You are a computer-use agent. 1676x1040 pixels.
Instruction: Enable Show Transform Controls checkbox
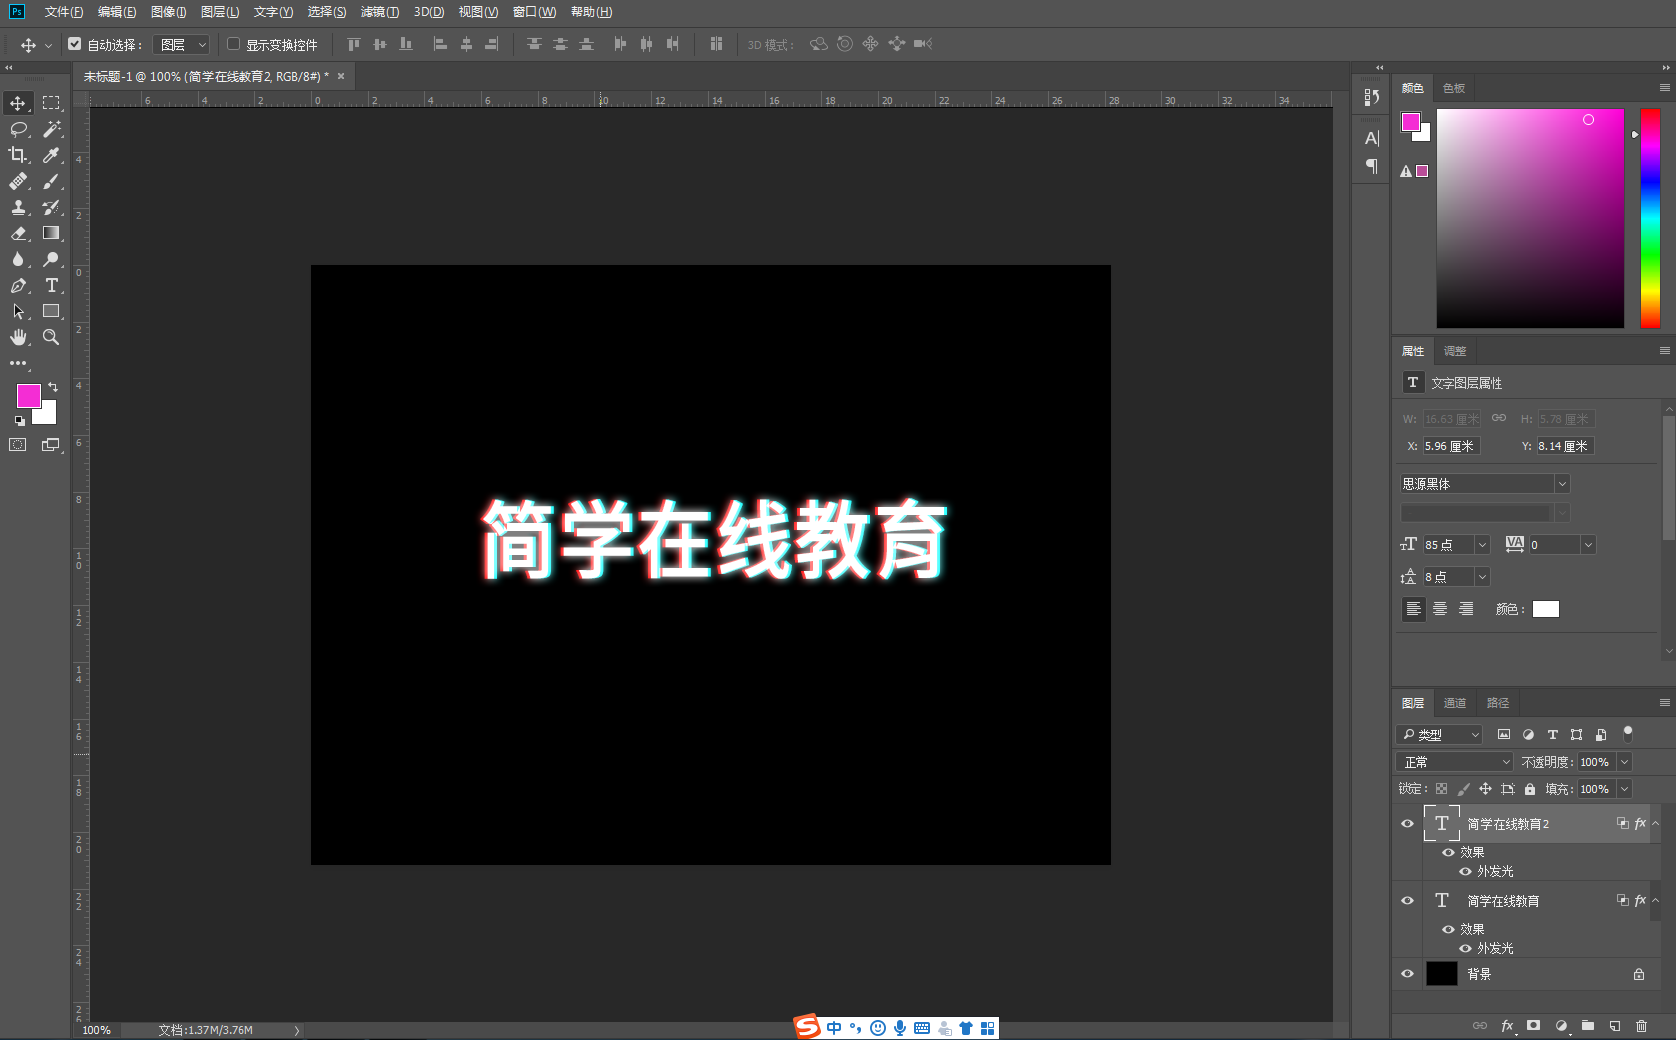pos(233,44)
